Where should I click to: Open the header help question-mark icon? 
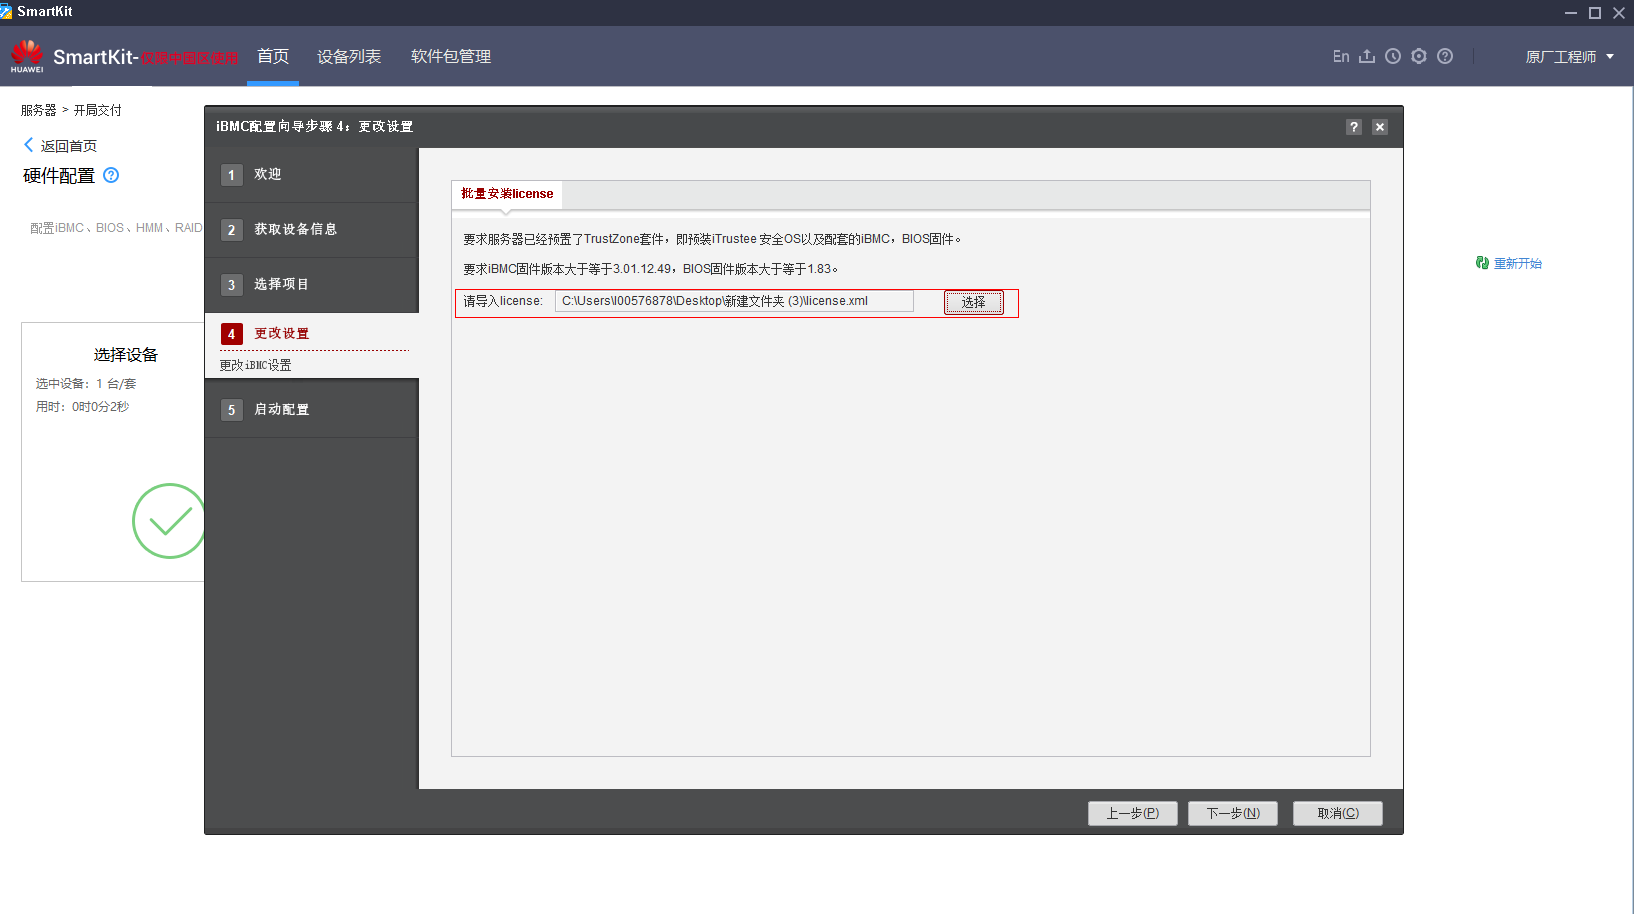click(1445, 56)
